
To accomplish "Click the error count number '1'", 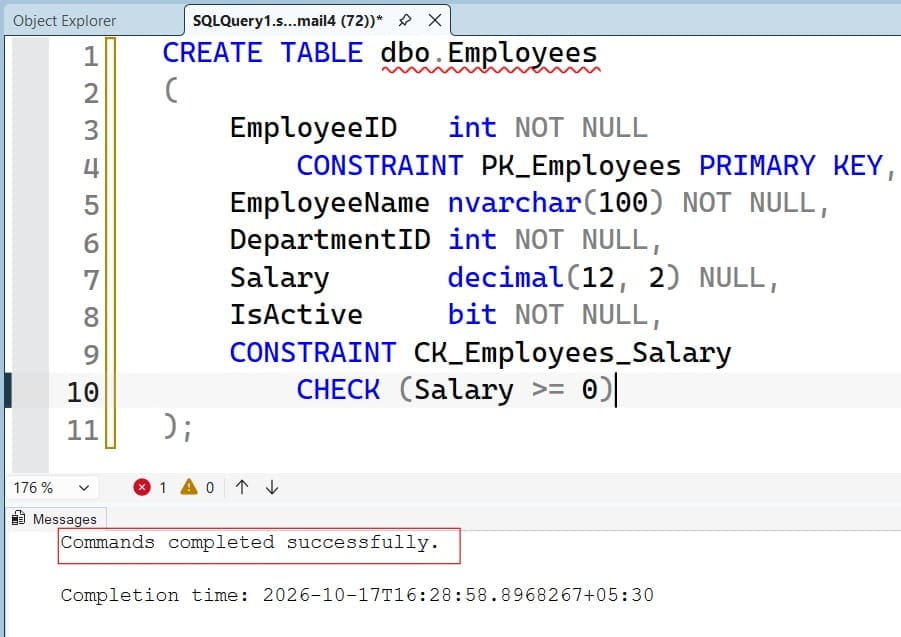I will (163, 488).
